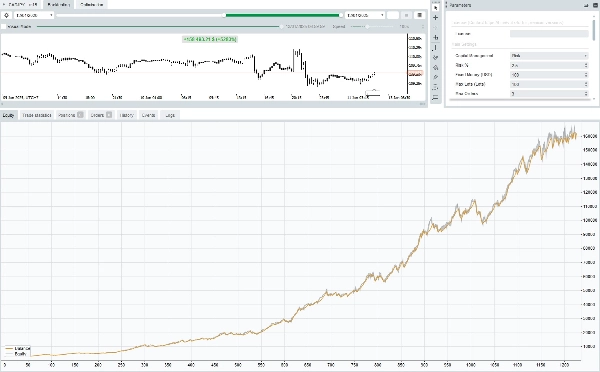Open the Orders tab

pos(101,115)
